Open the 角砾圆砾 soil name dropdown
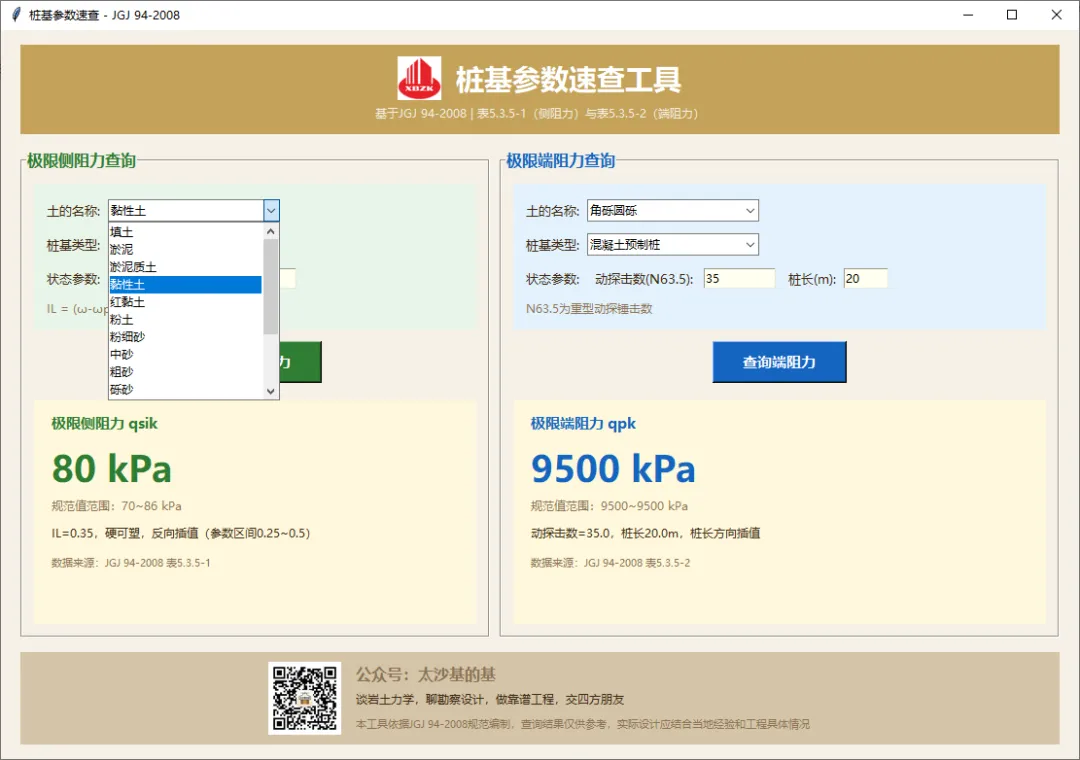The width and height of the screenshot is (1080, 760). 672,210
